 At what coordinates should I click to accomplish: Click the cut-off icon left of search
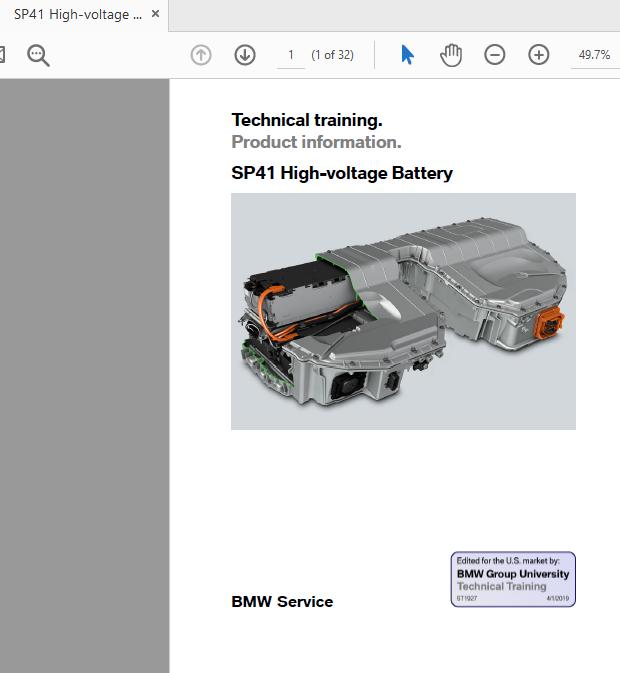click(x=3, y=55)
